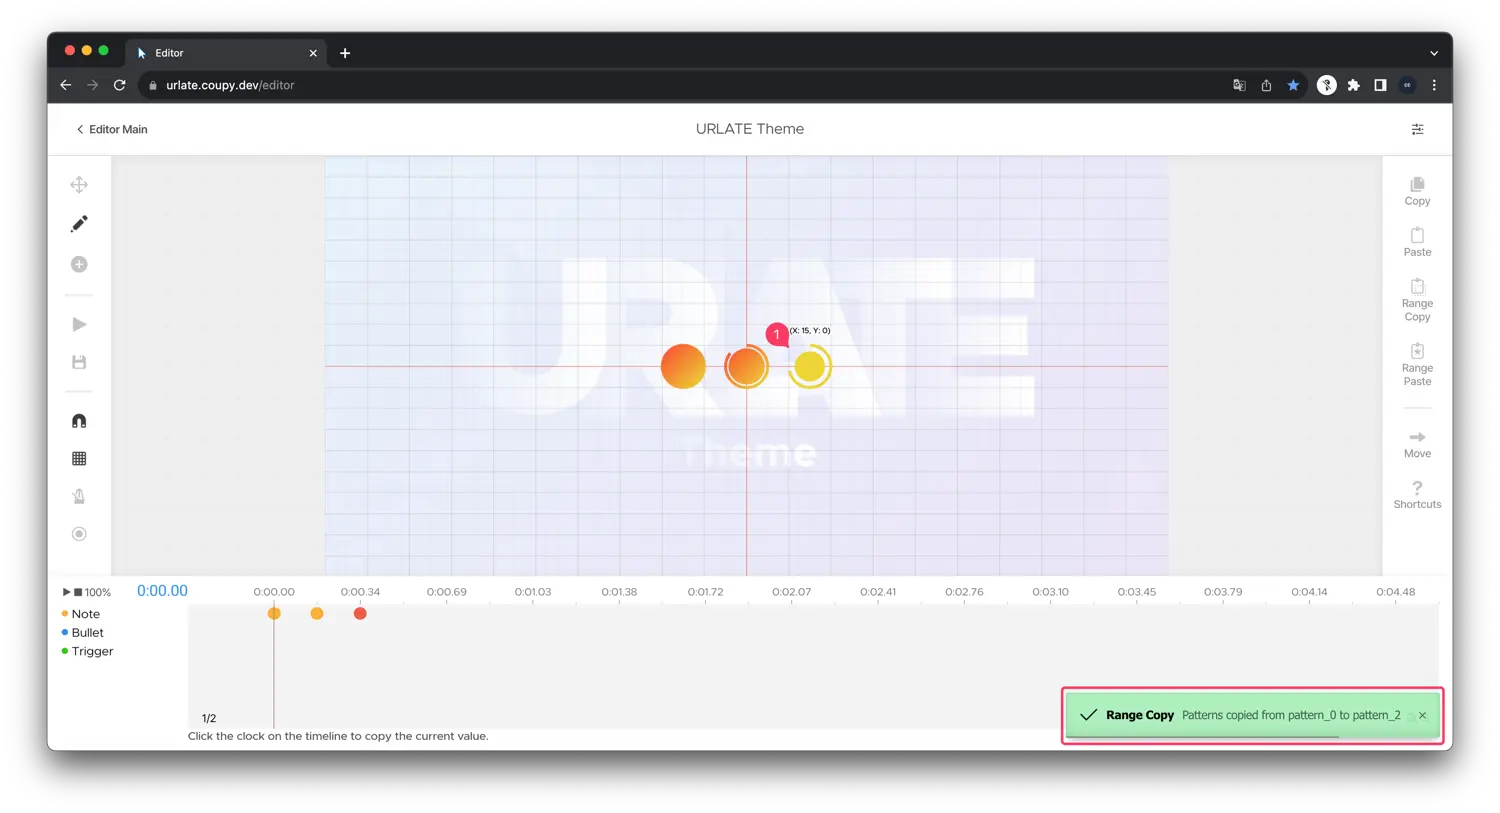Select the pencil draw tool
Image resolution: width=1500 pixels, height=813 pixels.
coord(79,224)
